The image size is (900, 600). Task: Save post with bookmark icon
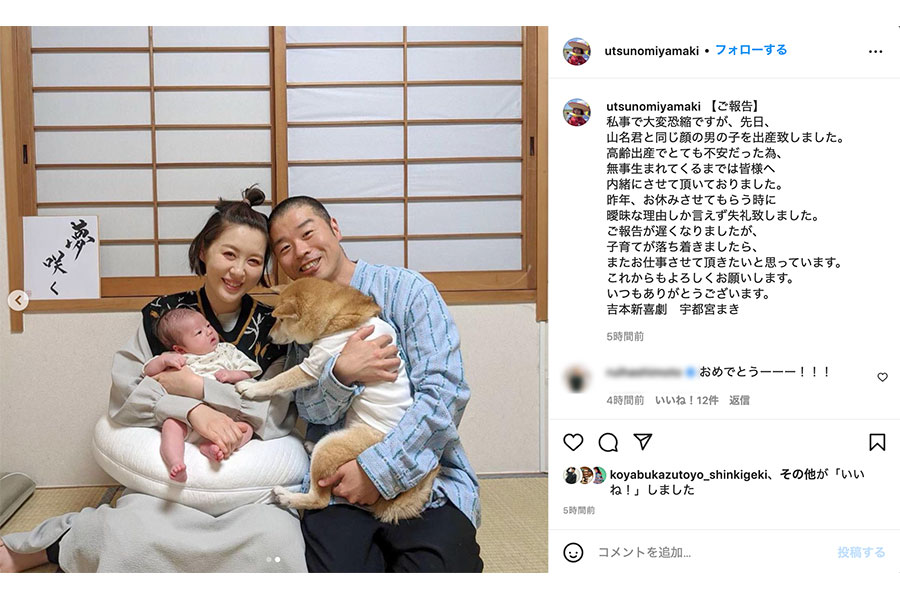coord(876,442)
